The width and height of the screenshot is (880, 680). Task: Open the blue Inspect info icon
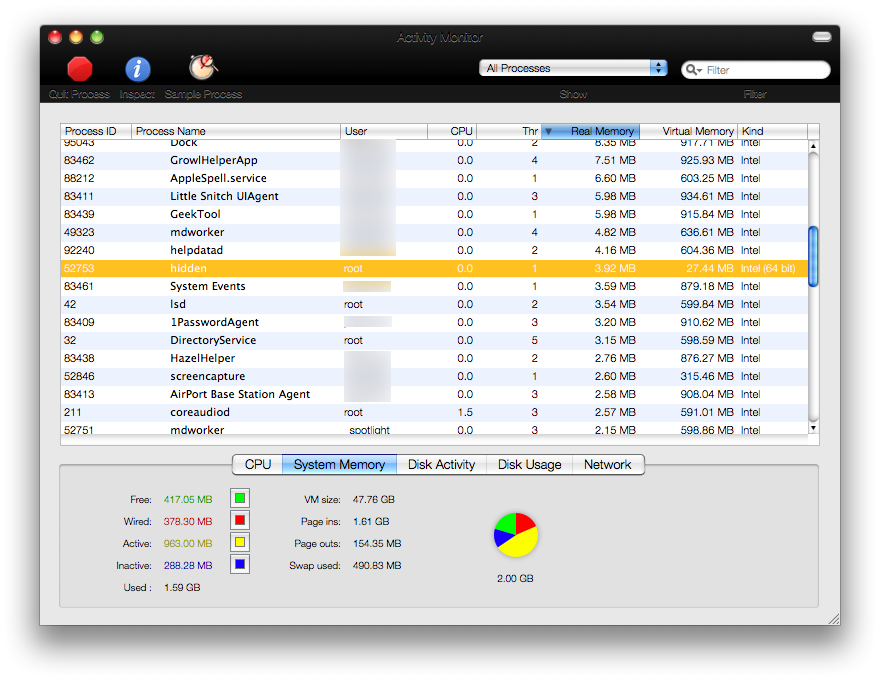point(138,70)
